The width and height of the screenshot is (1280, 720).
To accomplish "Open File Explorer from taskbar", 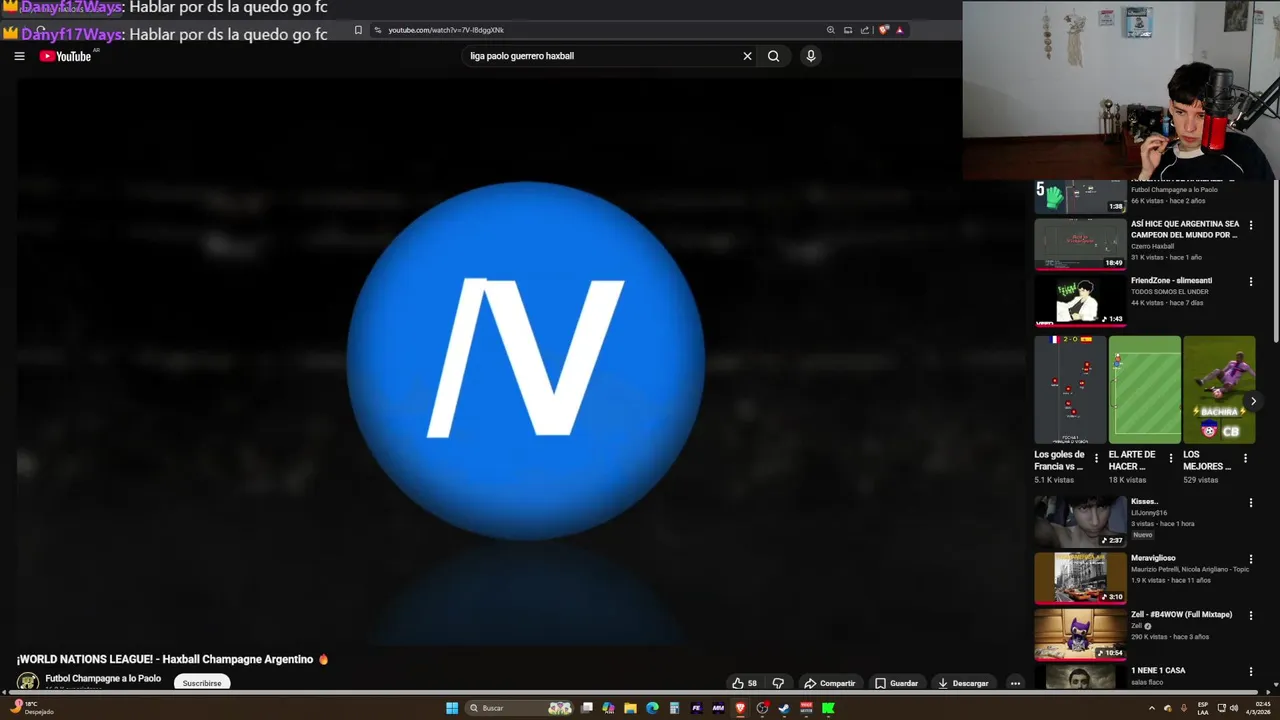I will tap(630, 708).
